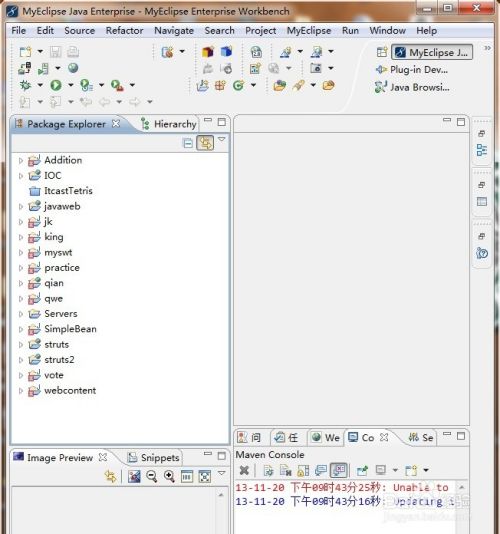This screenshot has width=500, height=534.
Task: Click the Open Perspective icon
Action: coord(382,52)
